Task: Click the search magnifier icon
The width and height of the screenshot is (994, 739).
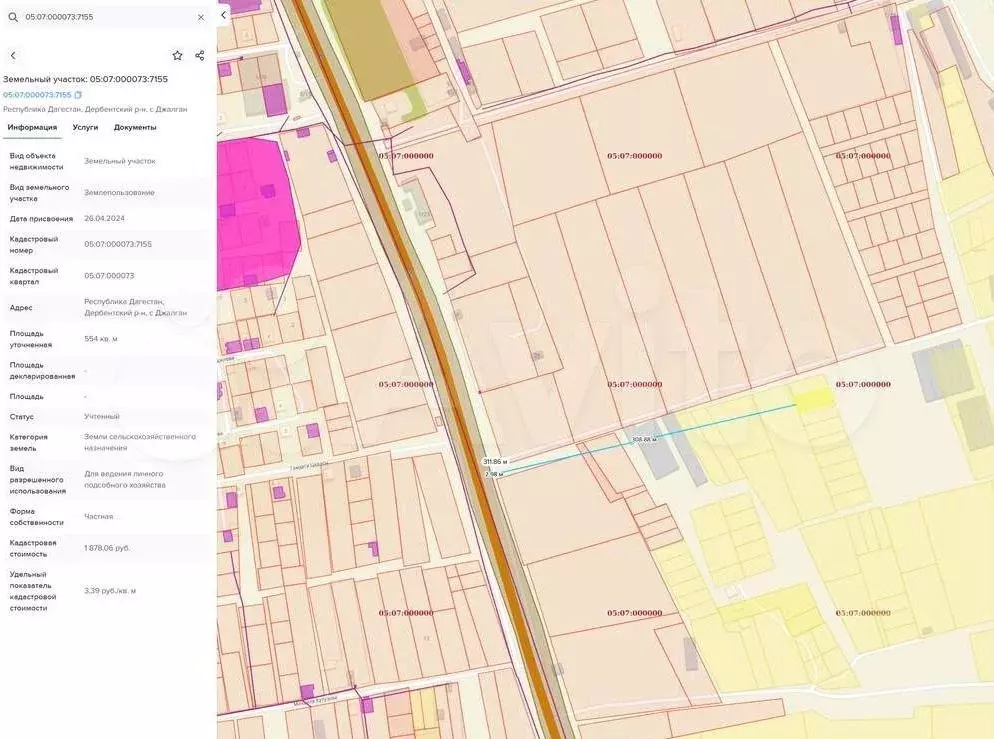Action: point(13,17)
